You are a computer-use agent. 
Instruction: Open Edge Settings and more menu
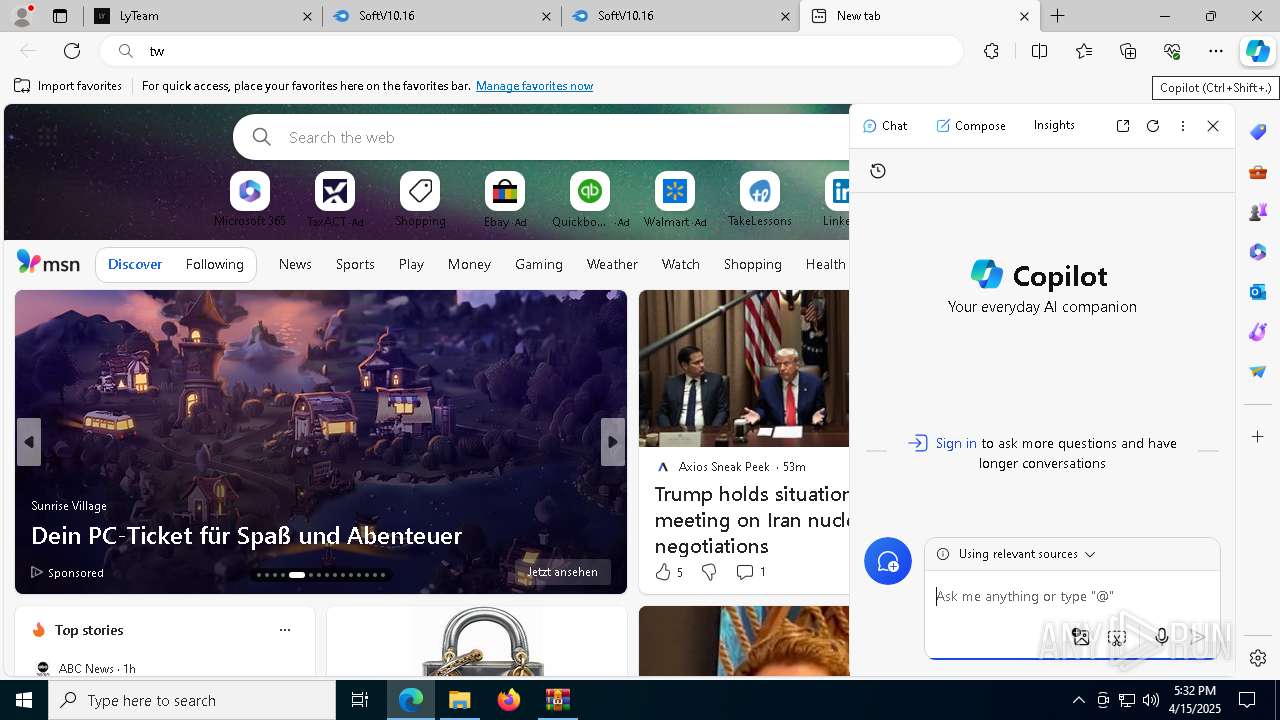[x=1216, y=51]
